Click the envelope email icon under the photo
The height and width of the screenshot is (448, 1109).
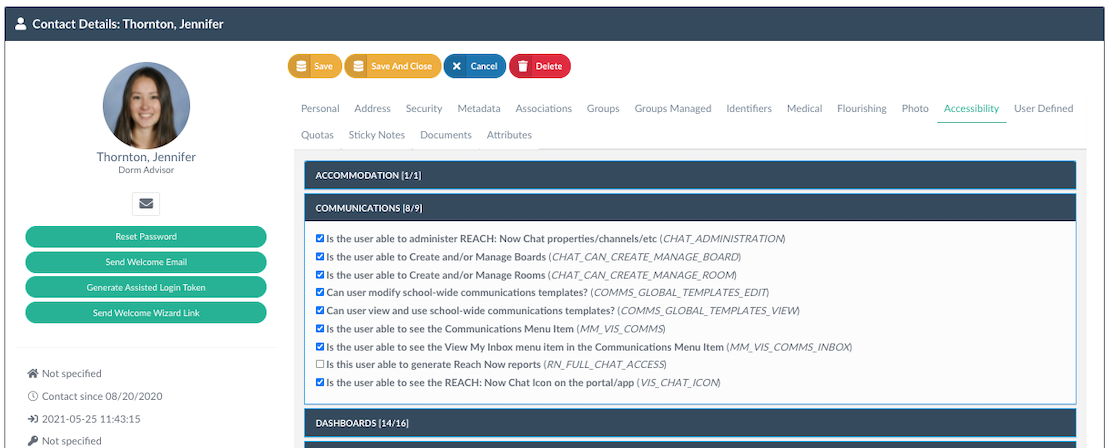[x=146, y=204]
